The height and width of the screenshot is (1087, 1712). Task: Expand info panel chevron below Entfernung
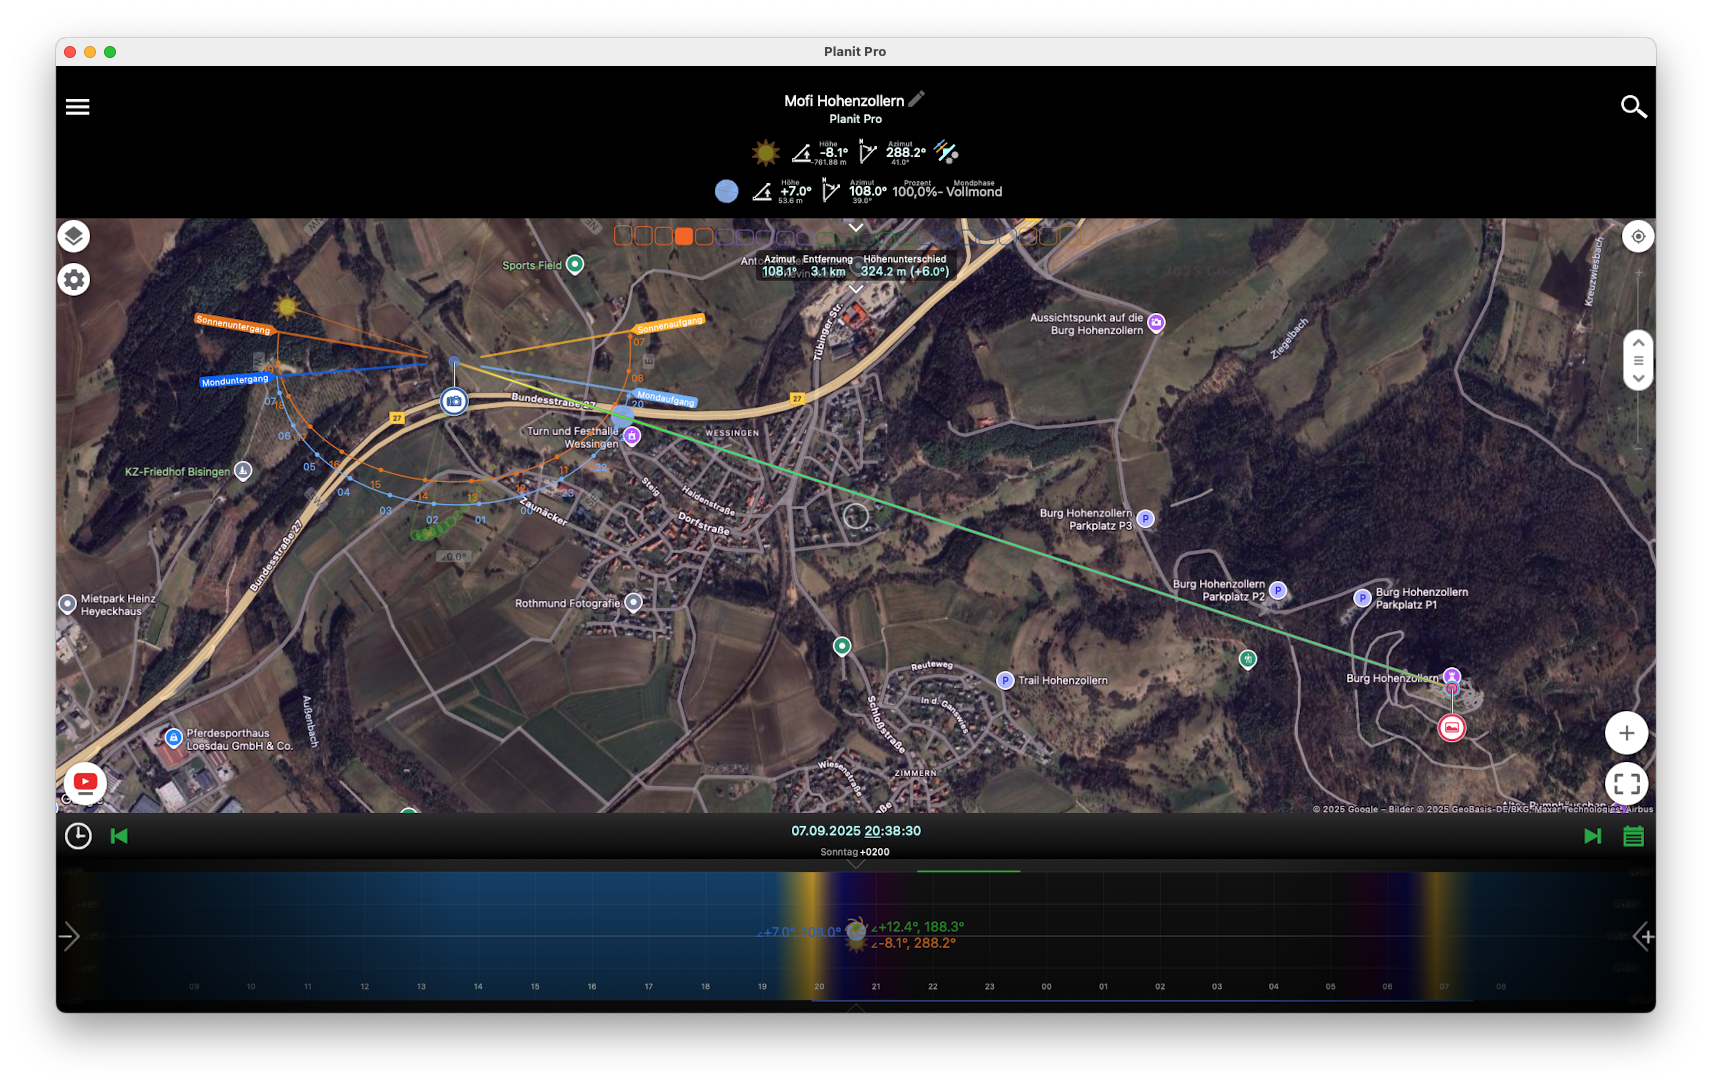click(x=856, y=288)
